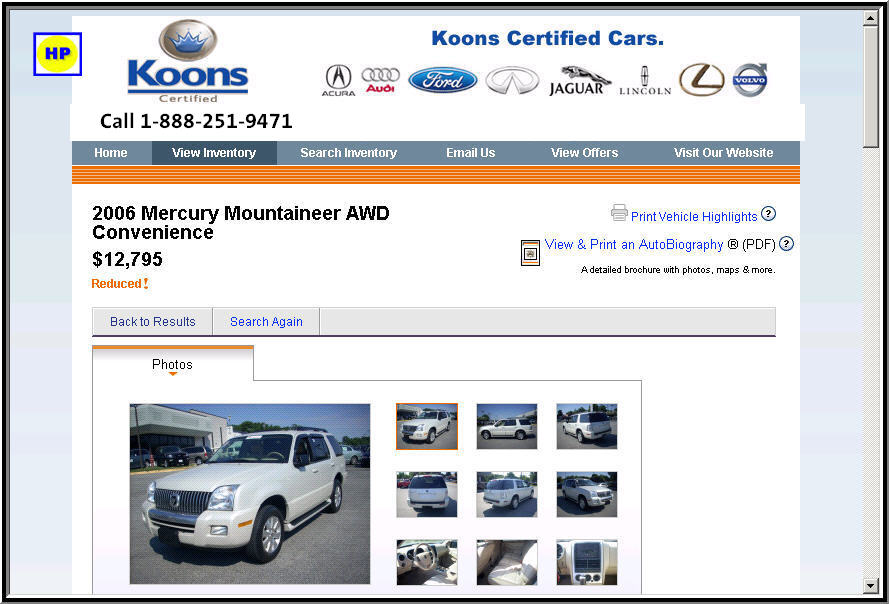889x604 pixels.
Task: Click the Ford oval logo
Action: click(x=442, y=80)
